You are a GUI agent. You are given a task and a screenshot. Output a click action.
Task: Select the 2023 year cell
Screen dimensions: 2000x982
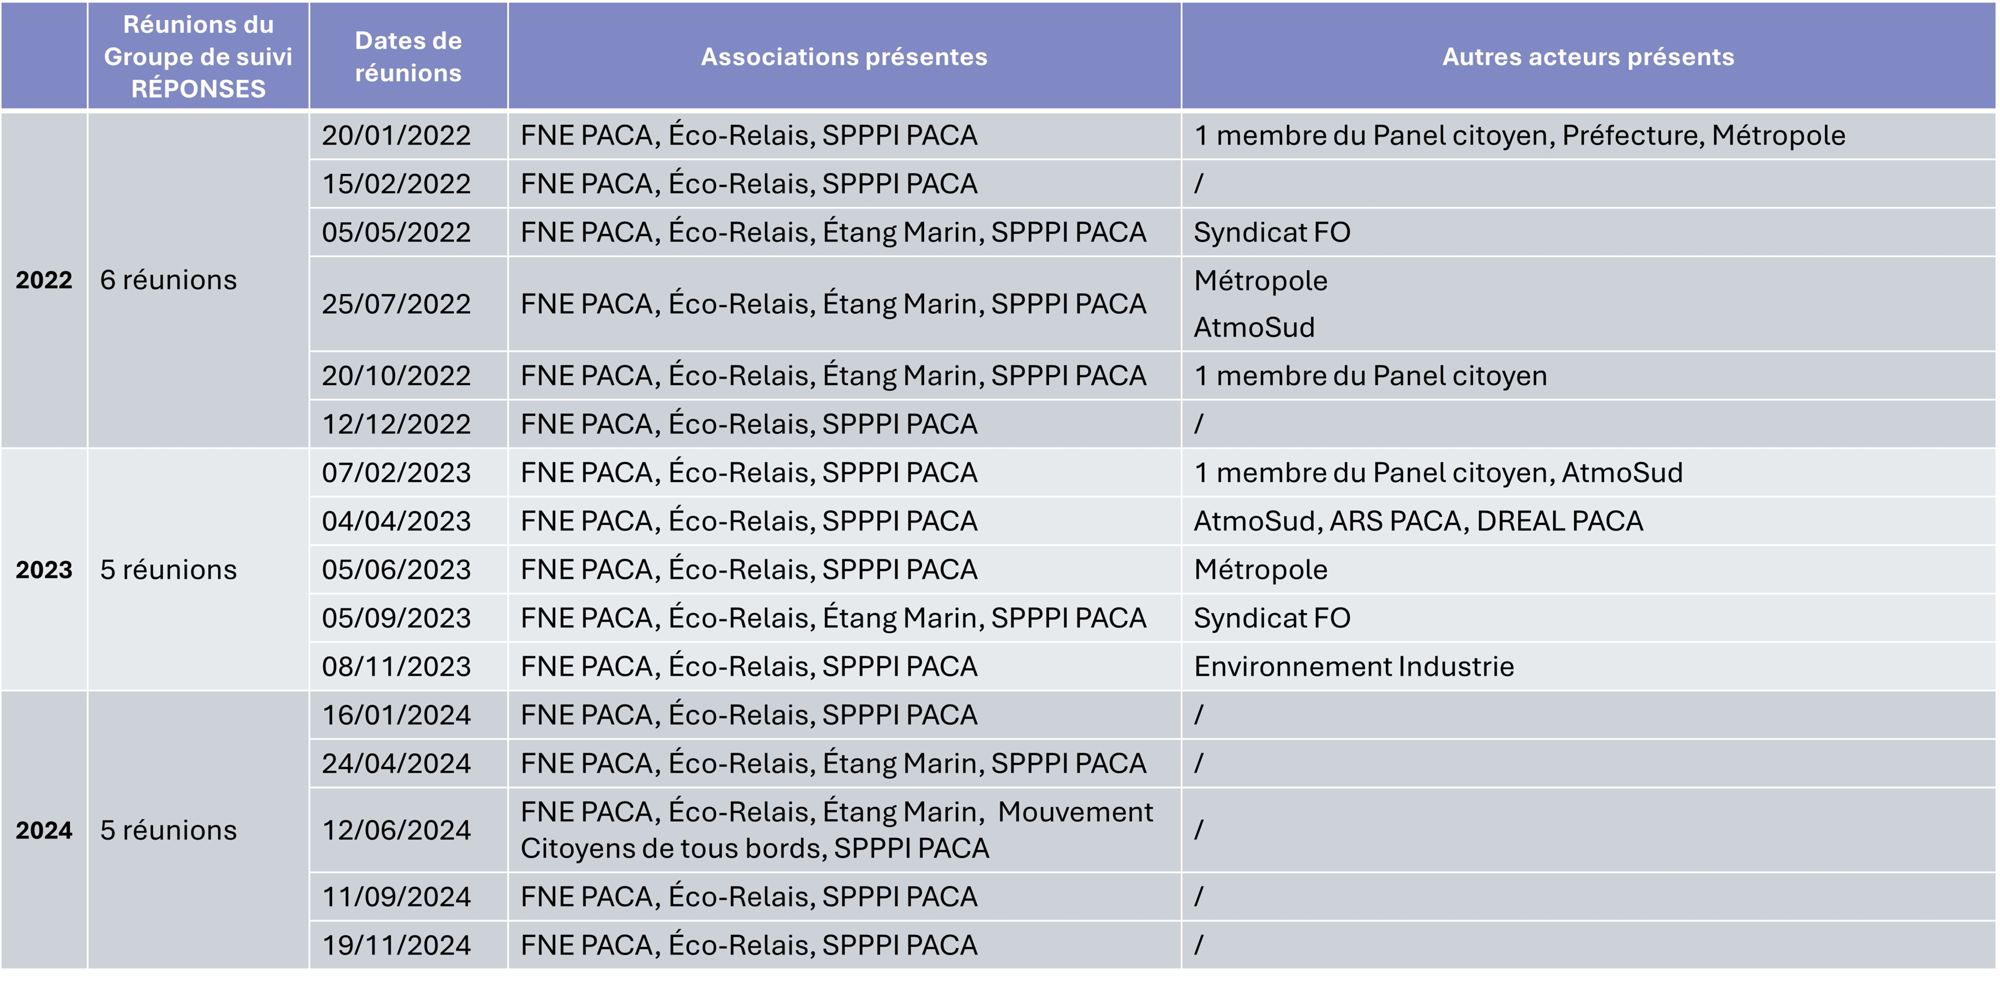(44, 570)
